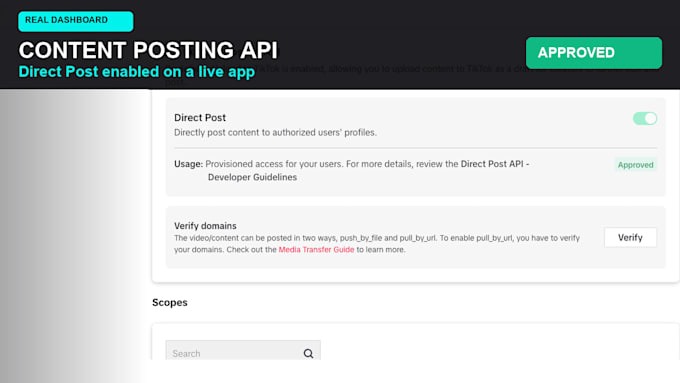This screenshot has width=680, height=383.
Task: Click 'Directly post content to authorized users' text
Action: pyautogui.click(x=275, y=132)
